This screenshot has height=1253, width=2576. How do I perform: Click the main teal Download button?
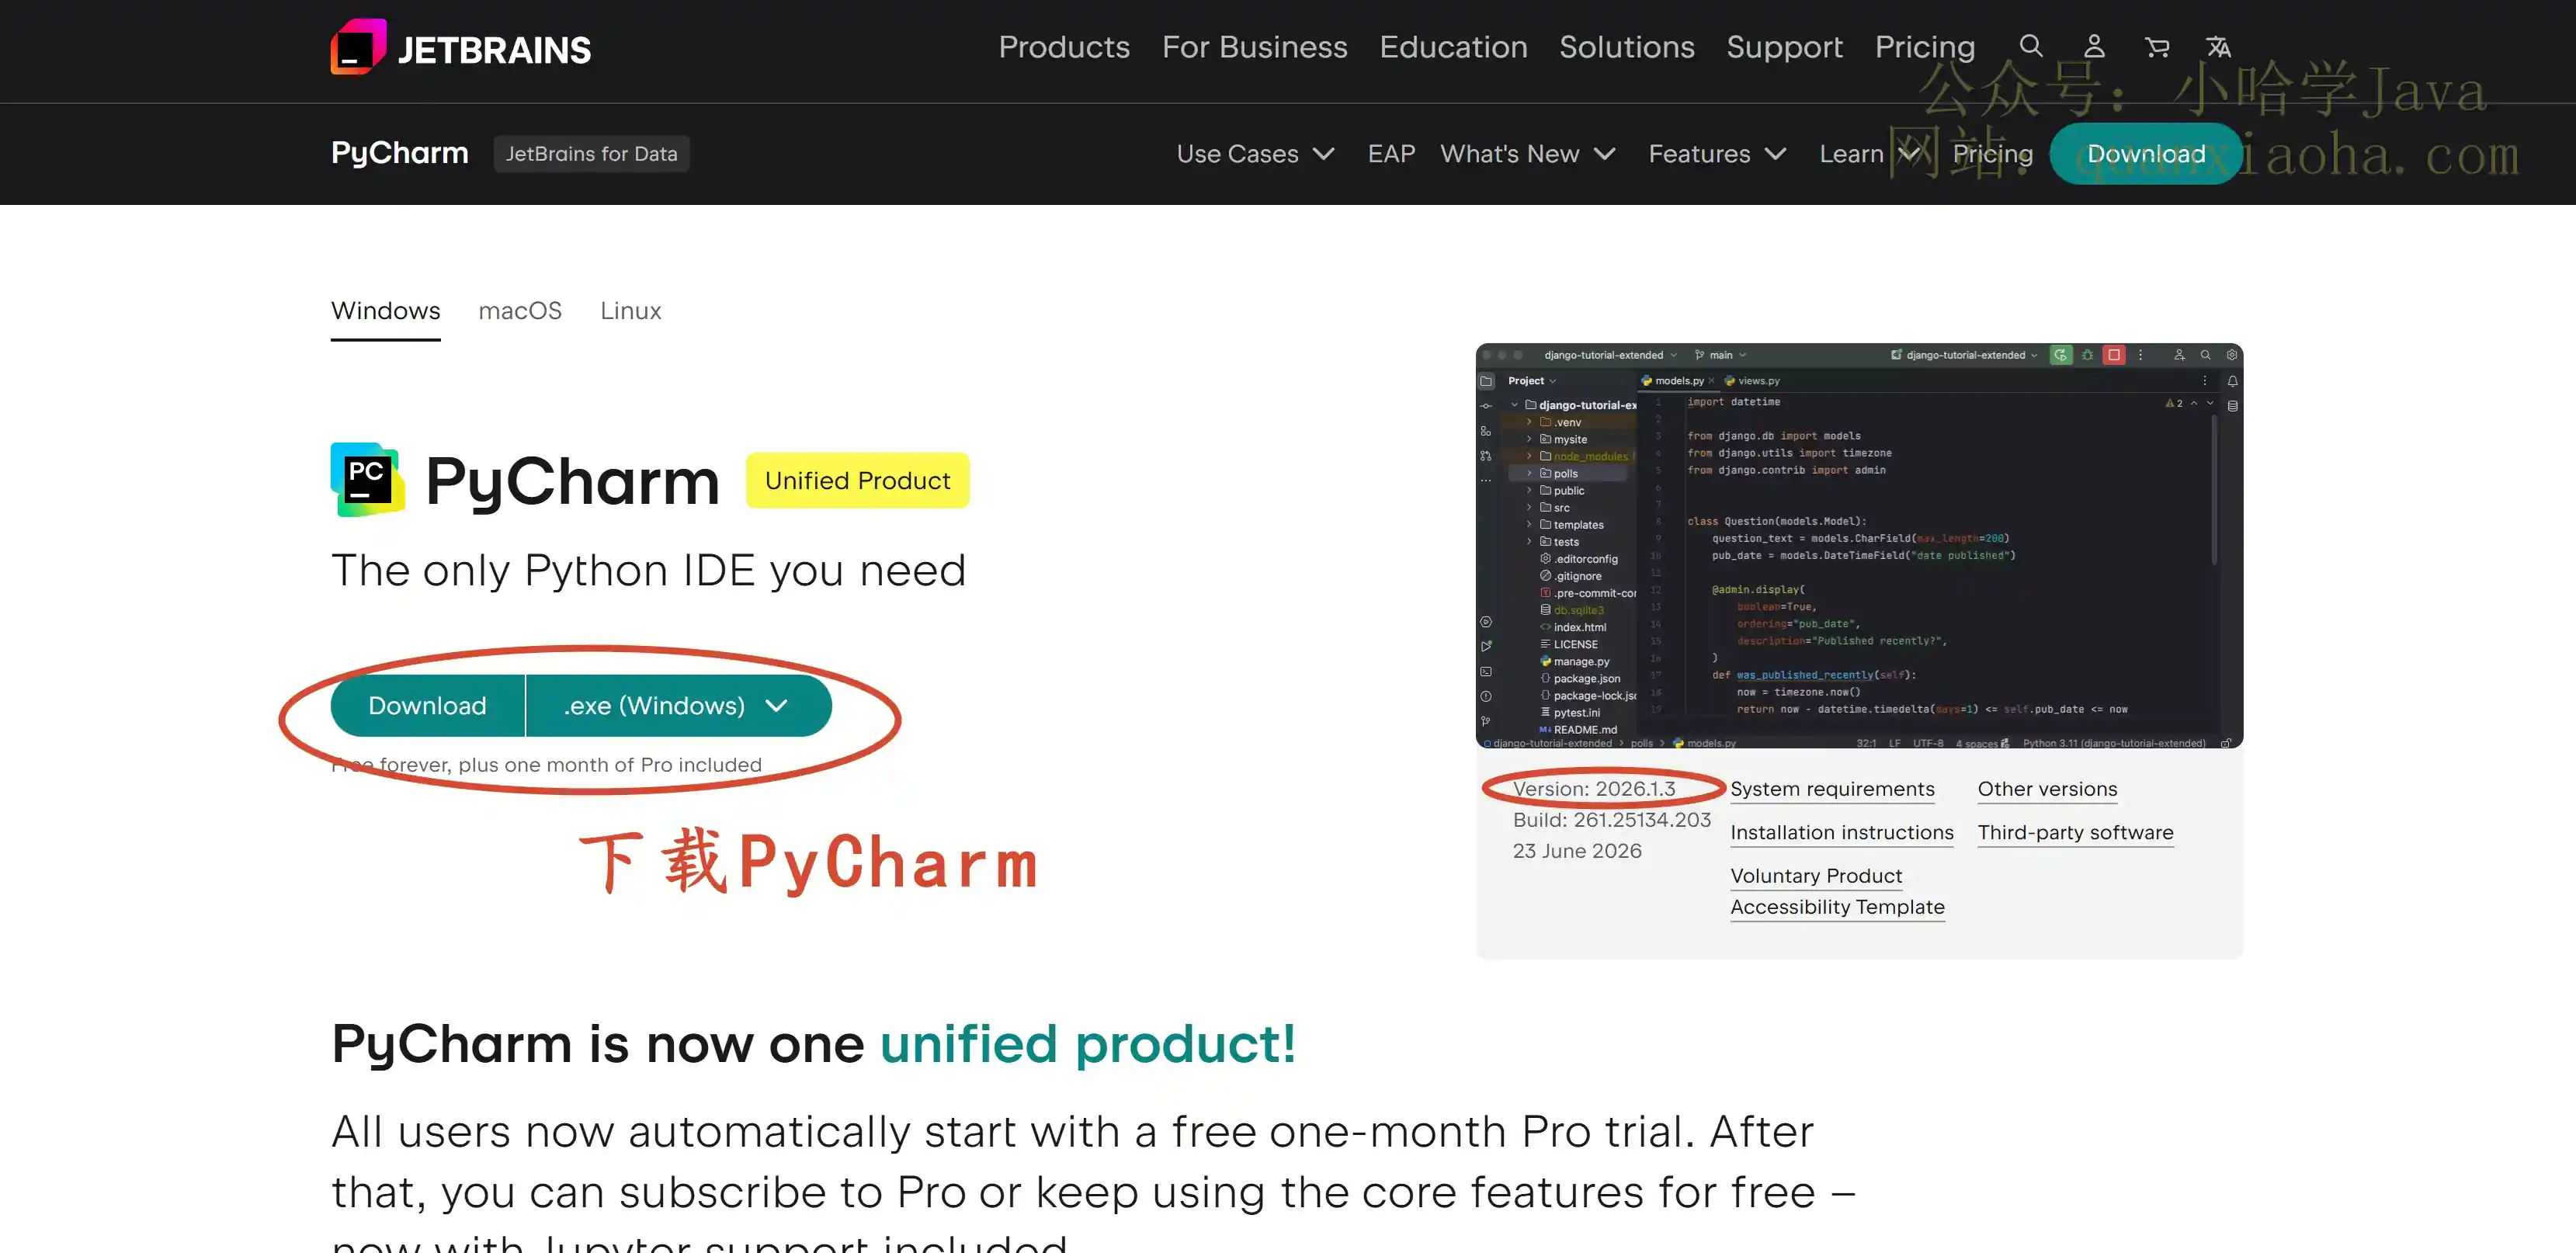pos(427,705)
